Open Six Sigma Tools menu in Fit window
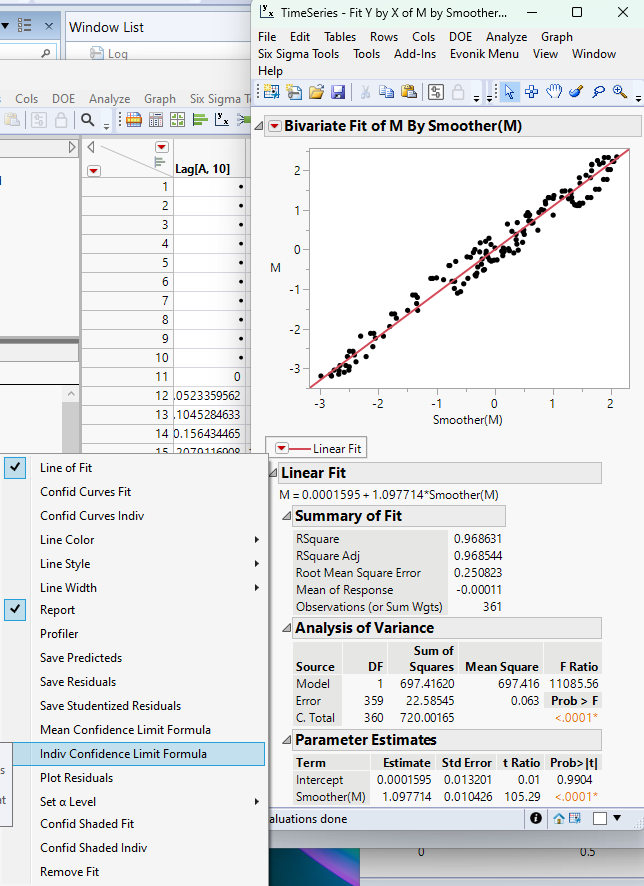The height and width of the screenshot is (886, 644). click(298, 54)
